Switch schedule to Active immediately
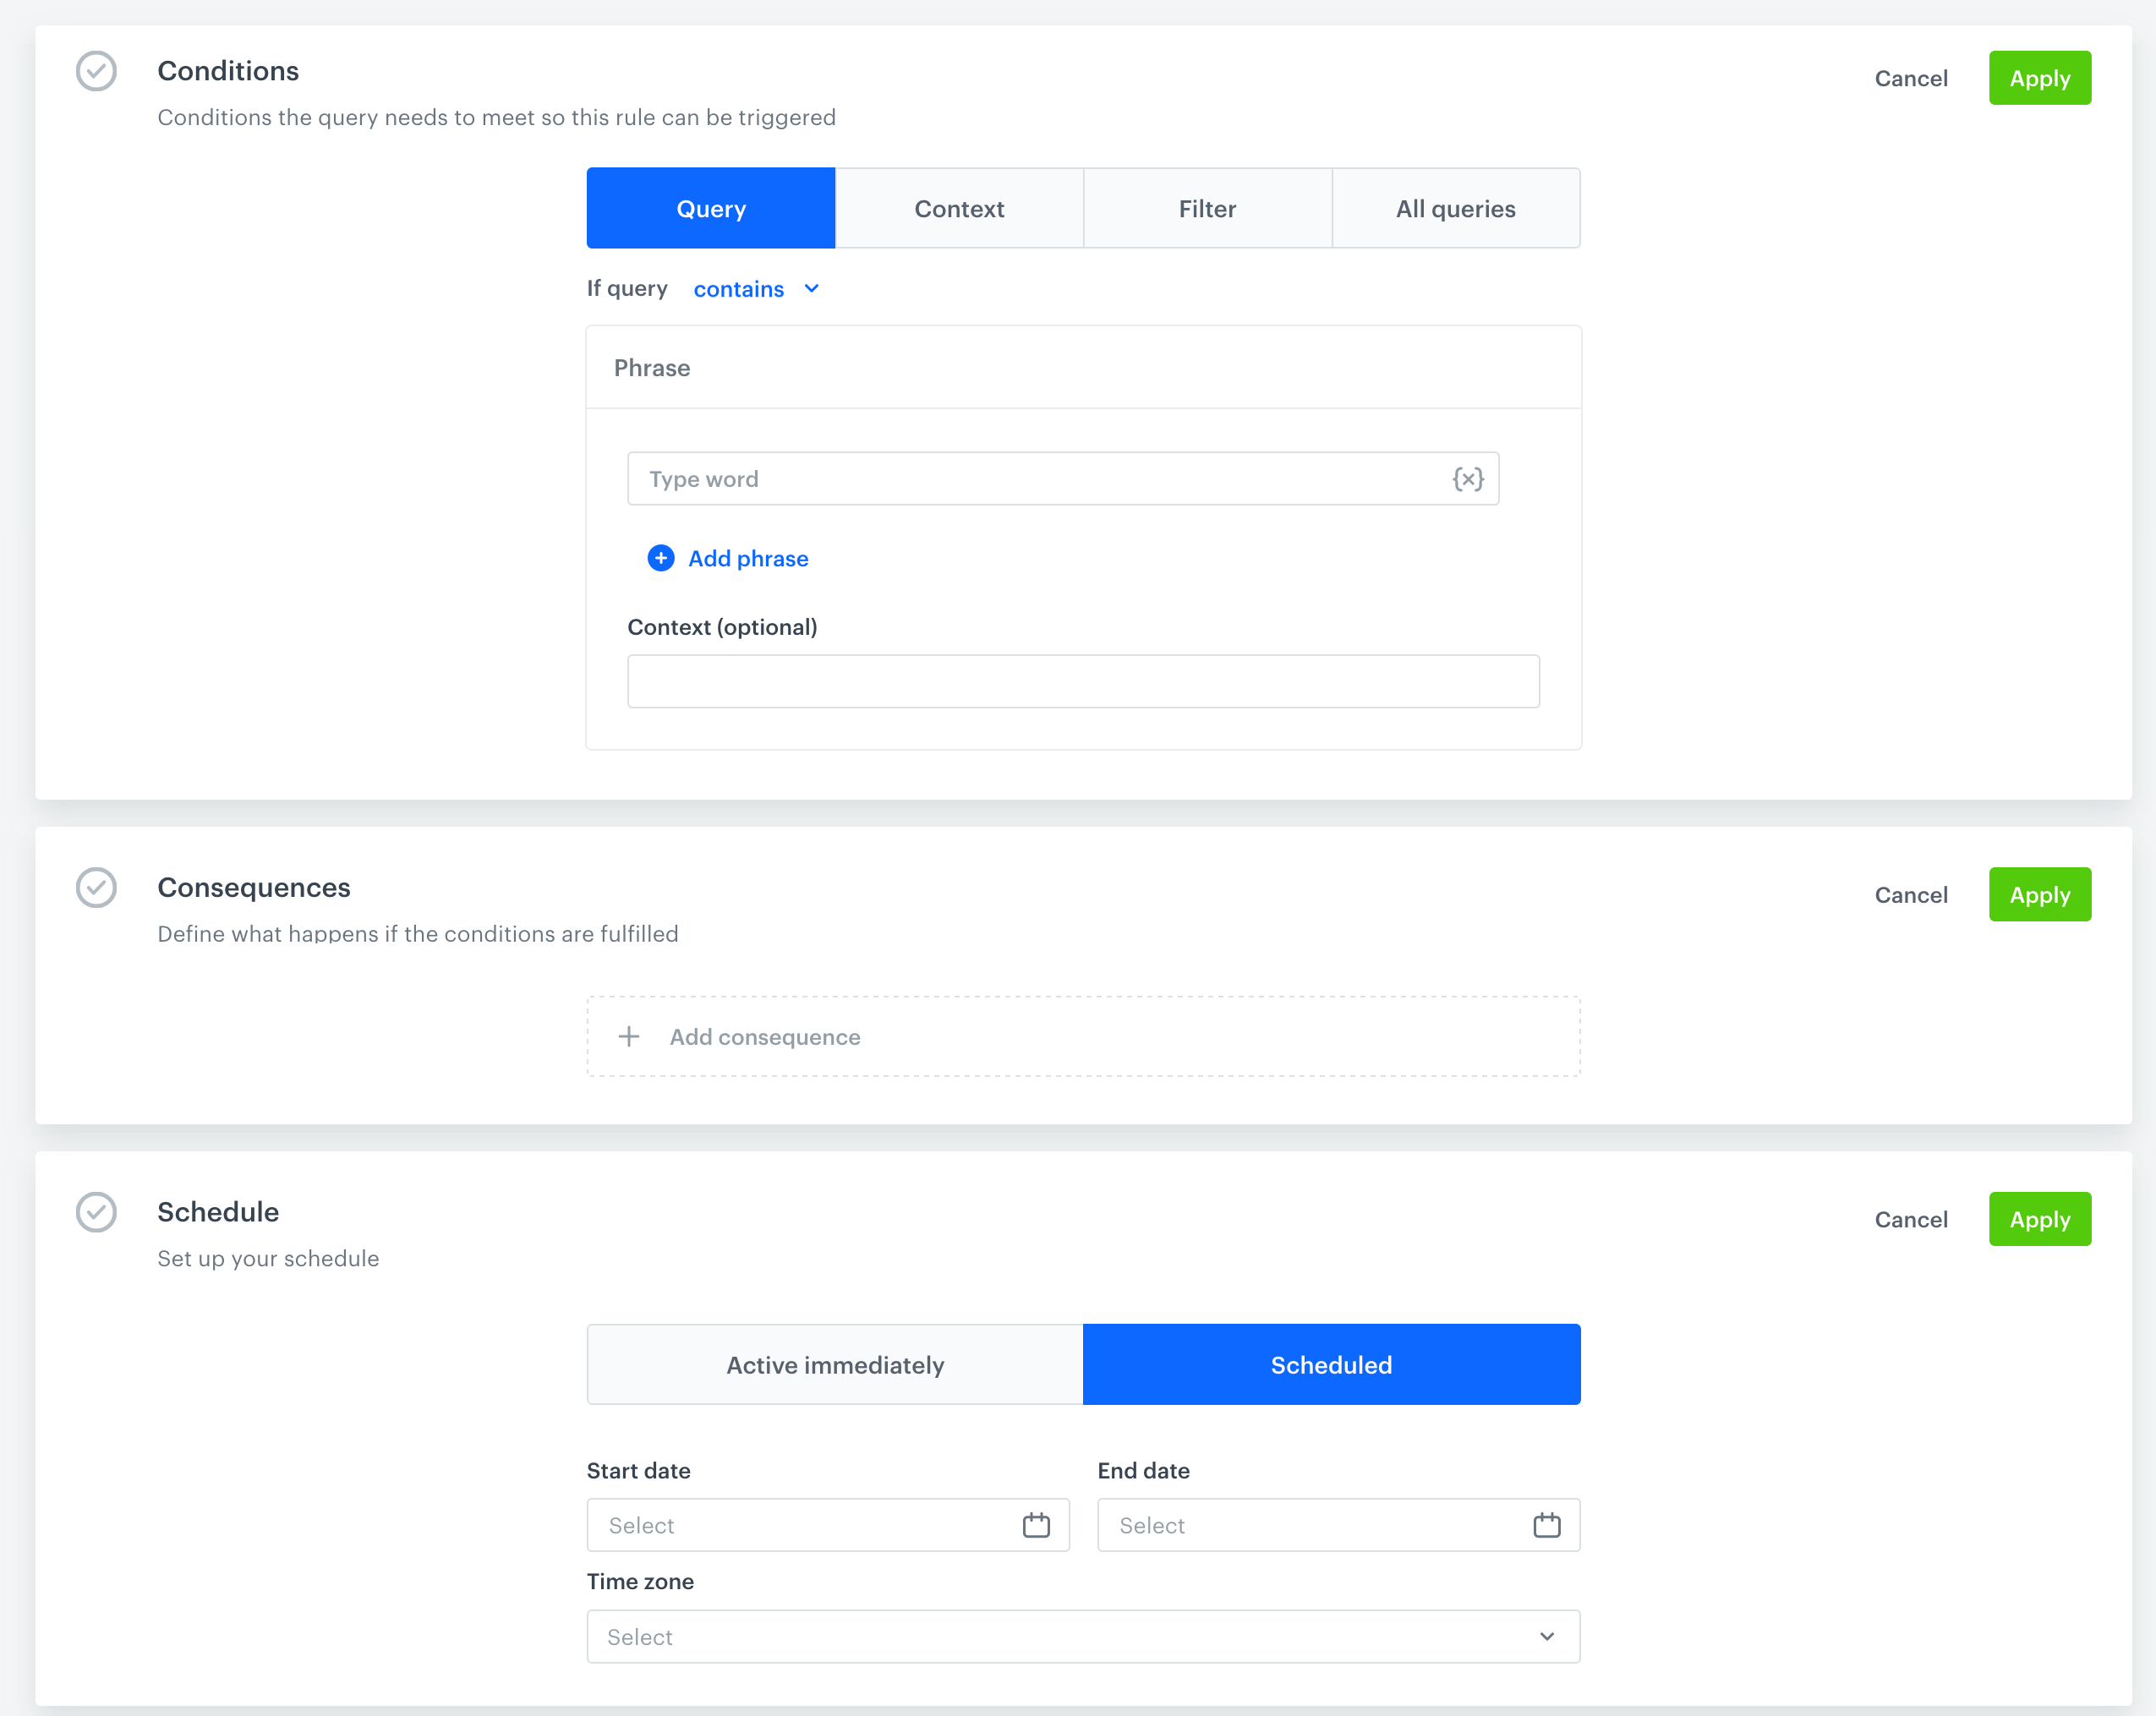This screenshot has width=2156, height=1716. coord(834,1364)
